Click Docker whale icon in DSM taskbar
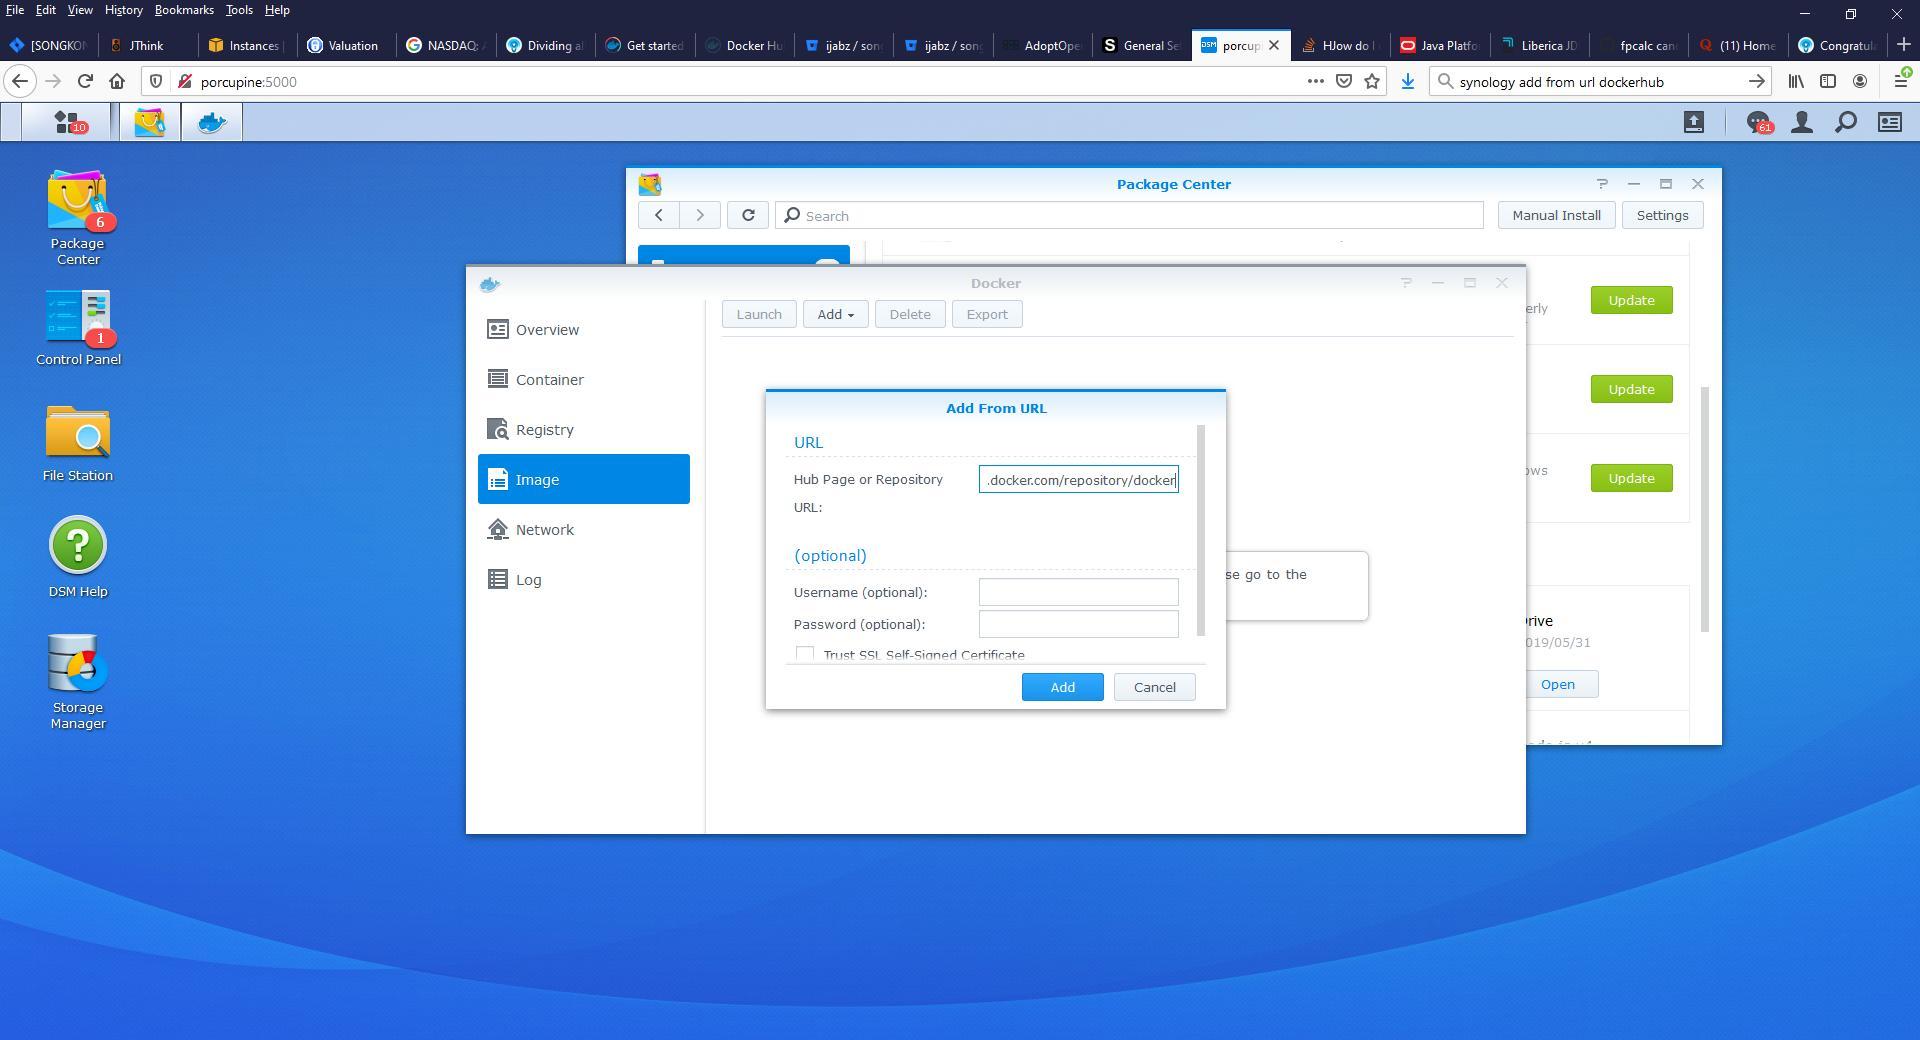 pyautogui.click(x=212, y=122)
